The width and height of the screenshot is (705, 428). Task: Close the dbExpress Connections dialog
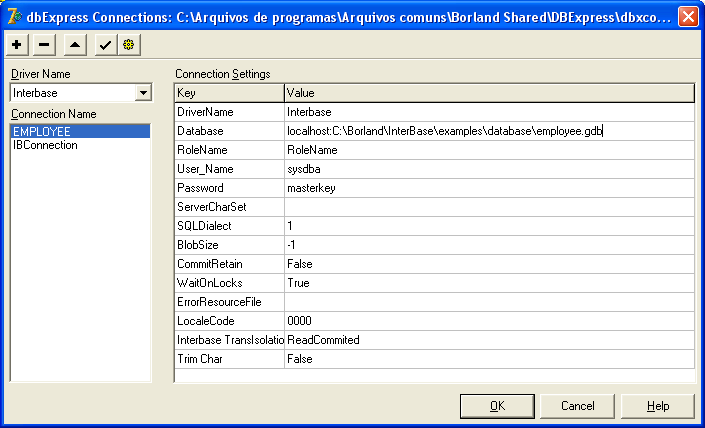688,16
